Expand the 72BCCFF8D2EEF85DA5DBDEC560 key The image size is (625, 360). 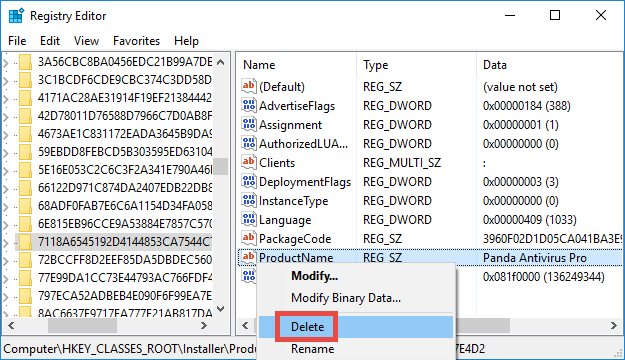[6, 261]
